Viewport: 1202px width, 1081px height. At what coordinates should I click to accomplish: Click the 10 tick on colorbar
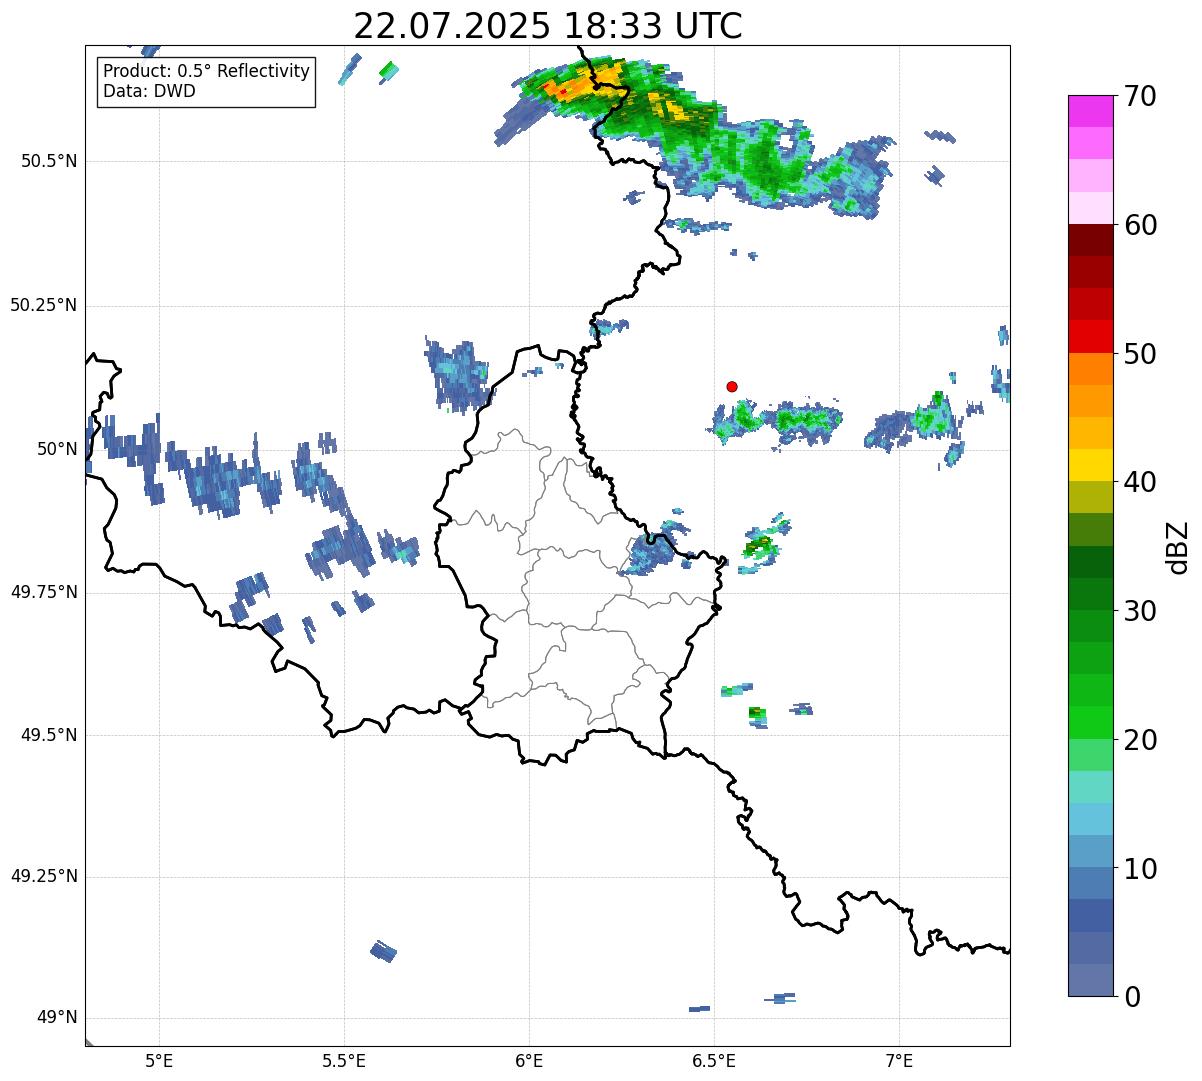pyautogui.click(x=1141, y=869)
